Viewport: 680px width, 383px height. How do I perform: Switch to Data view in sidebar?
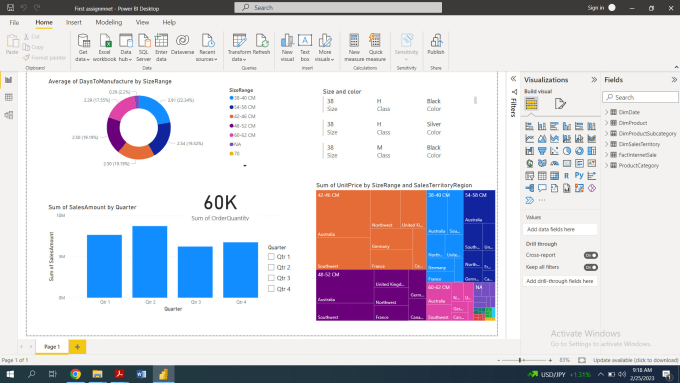9,97
